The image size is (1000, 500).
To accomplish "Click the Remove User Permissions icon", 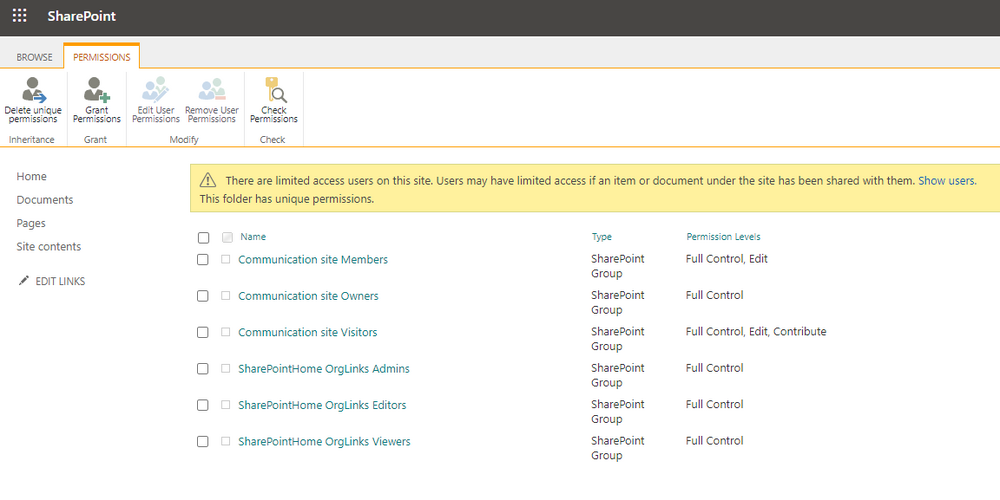I will coord(212,90).
